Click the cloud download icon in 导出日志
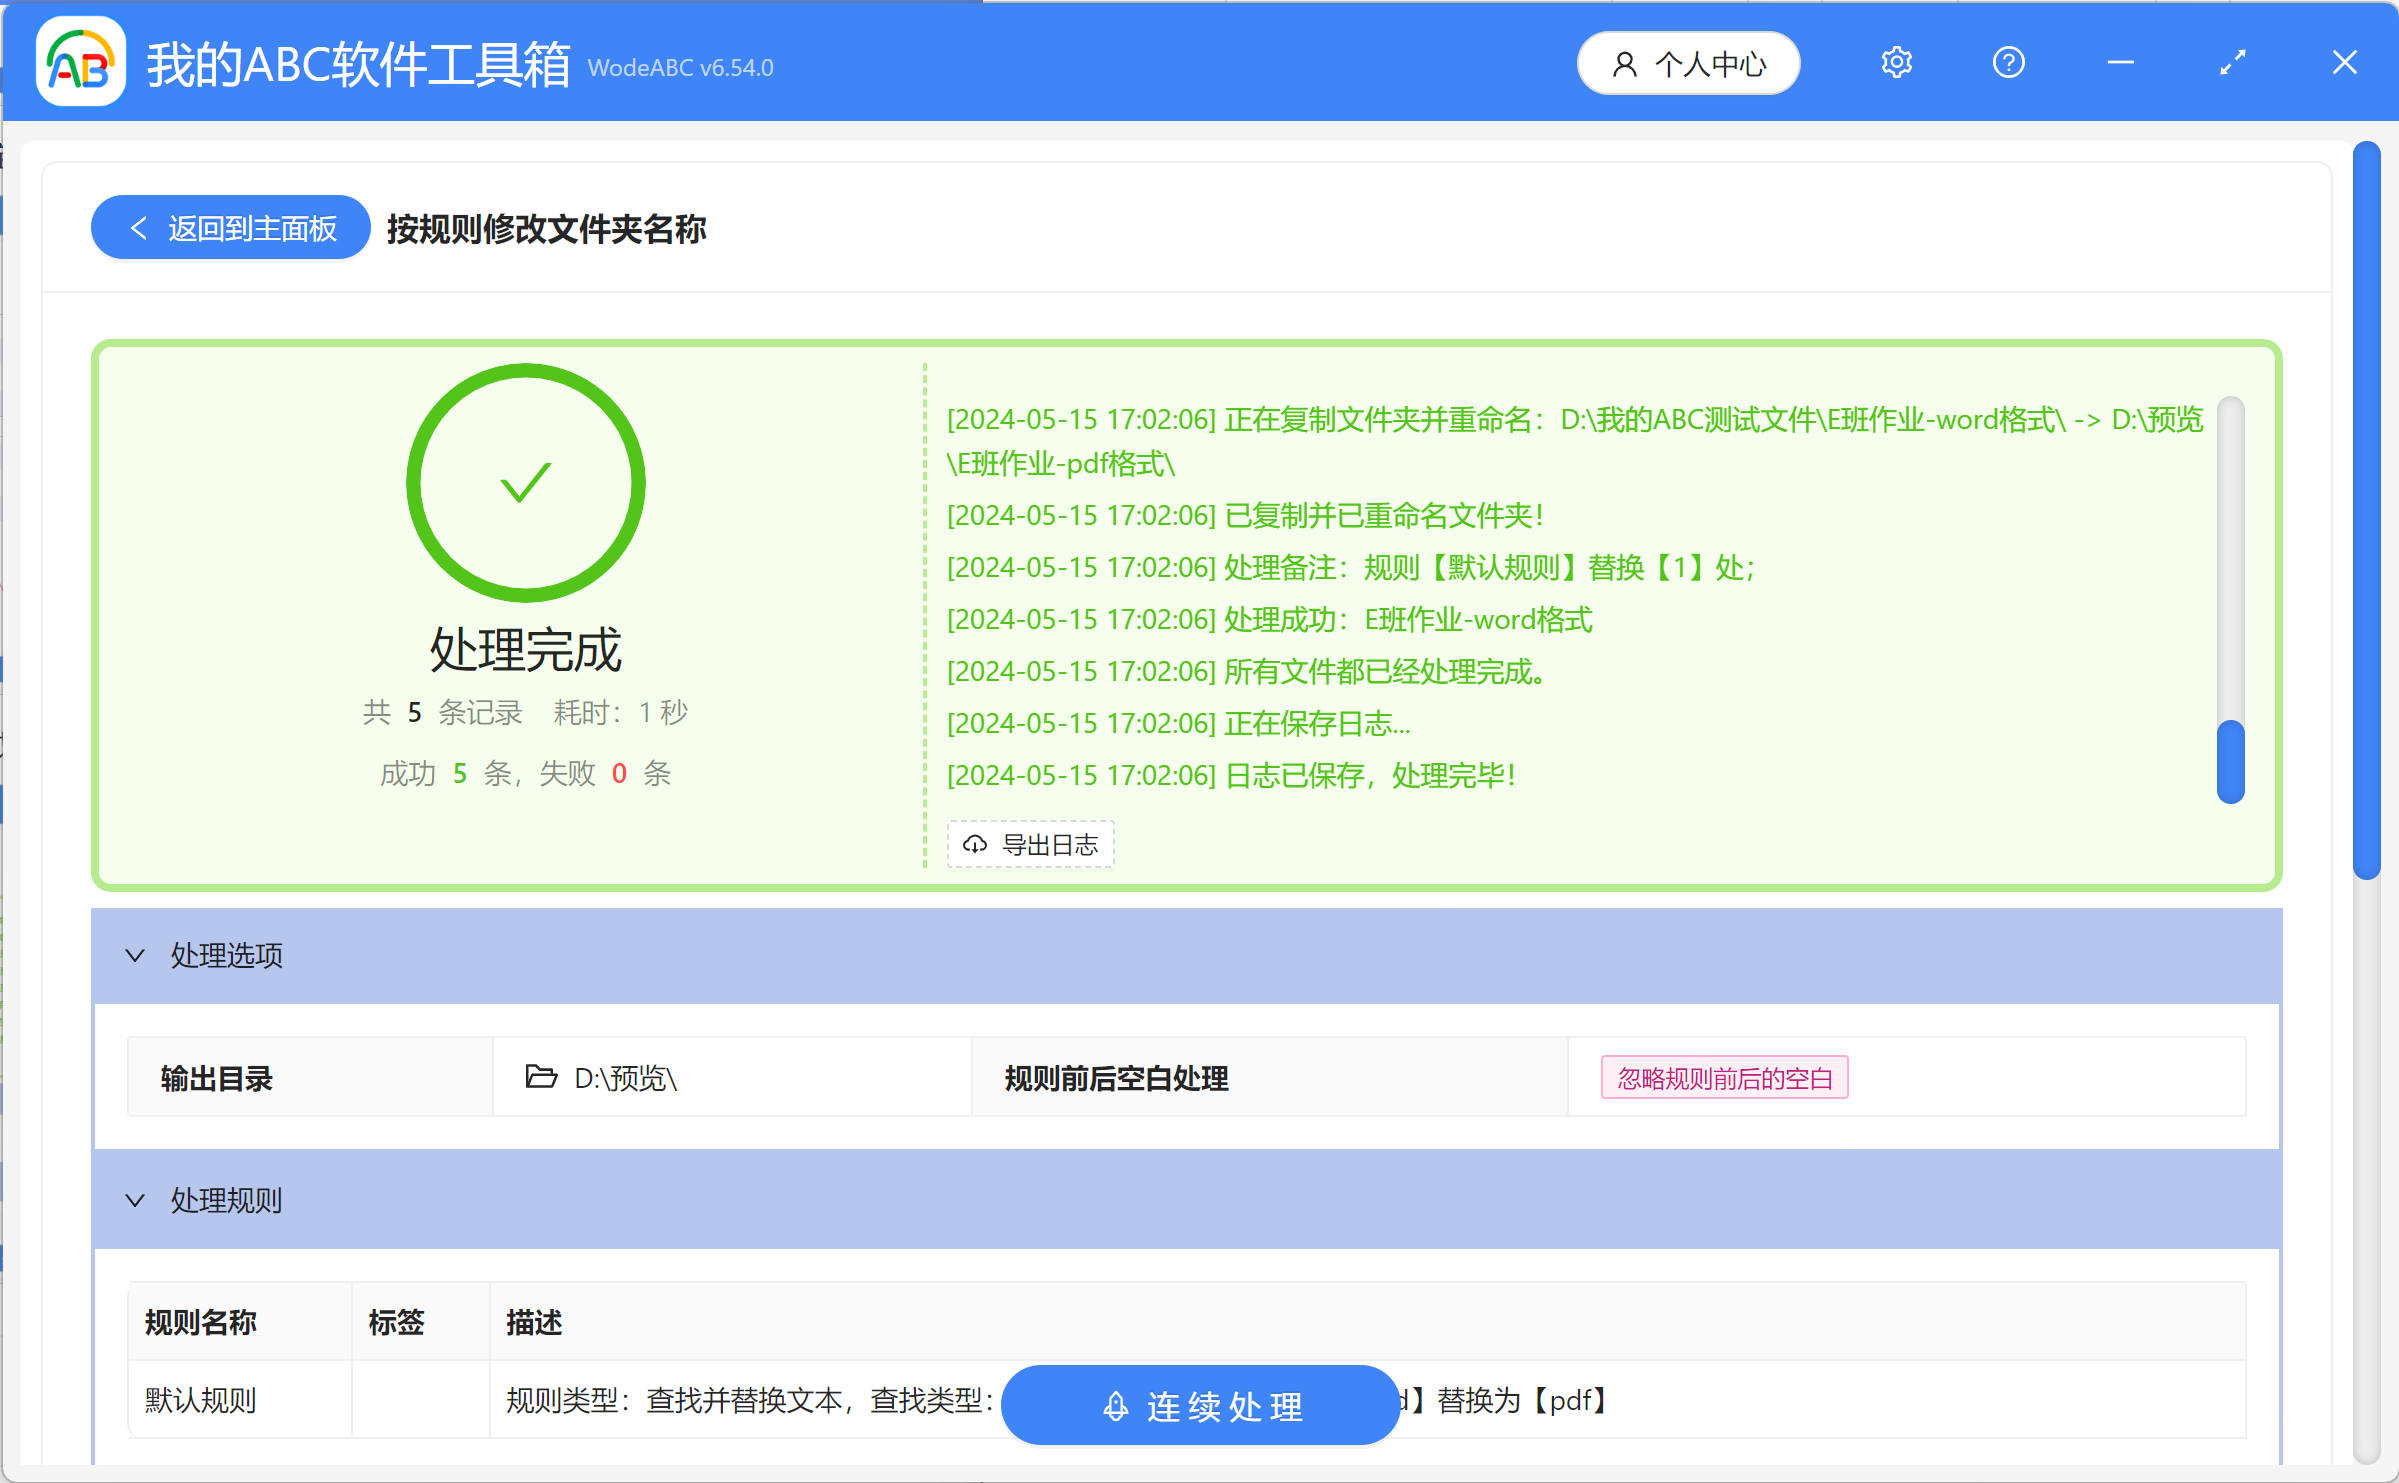 [976, 843]
